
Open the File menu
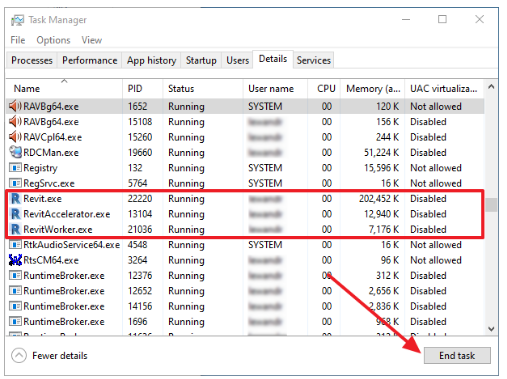[x=18, y=40]
